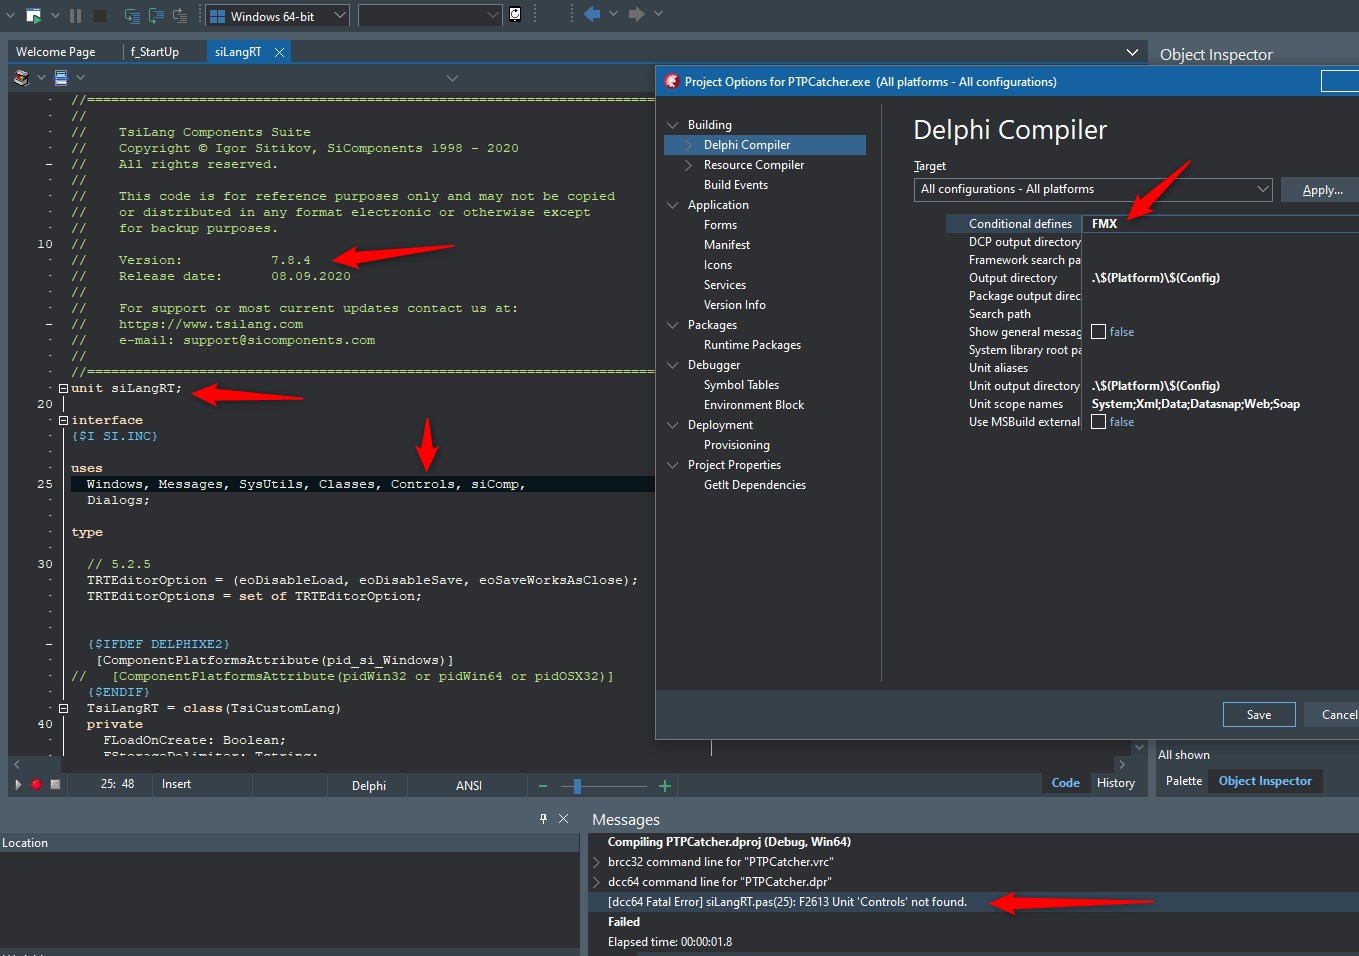Select Version Info in options tree
Viewport: 1359px width, 956px height.
pyautogui.click(x=735, y=305)
